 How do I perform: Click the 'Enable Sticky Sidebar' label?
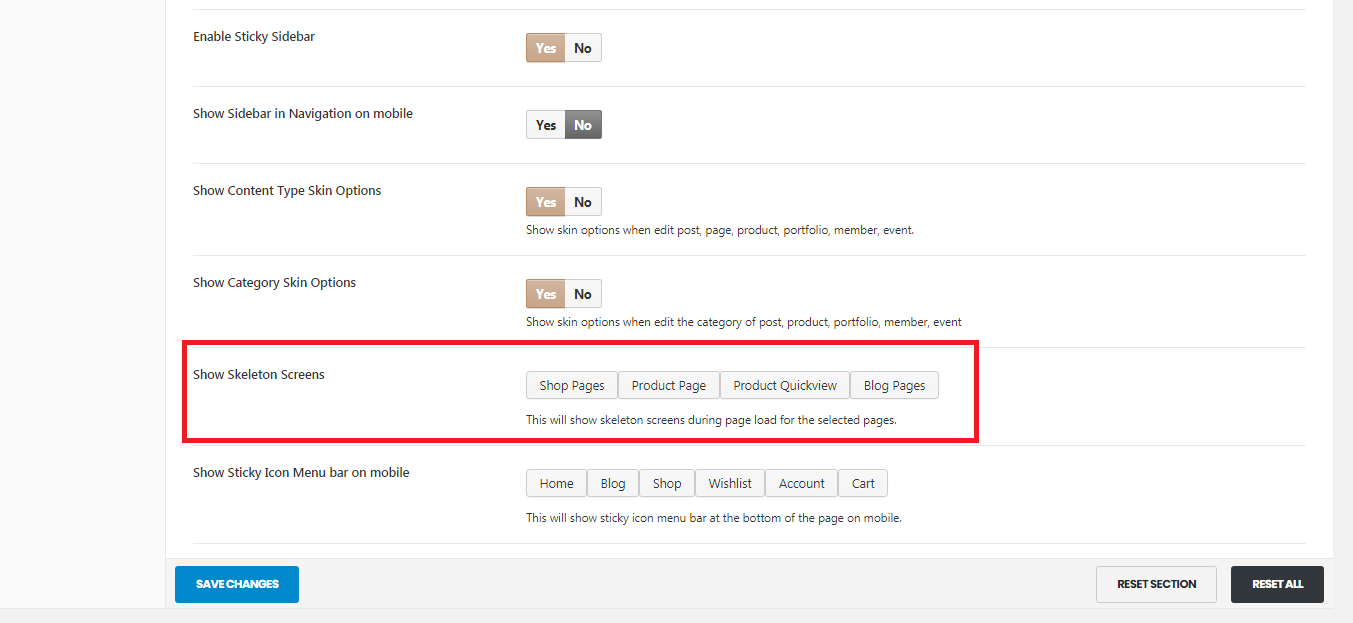254,37
